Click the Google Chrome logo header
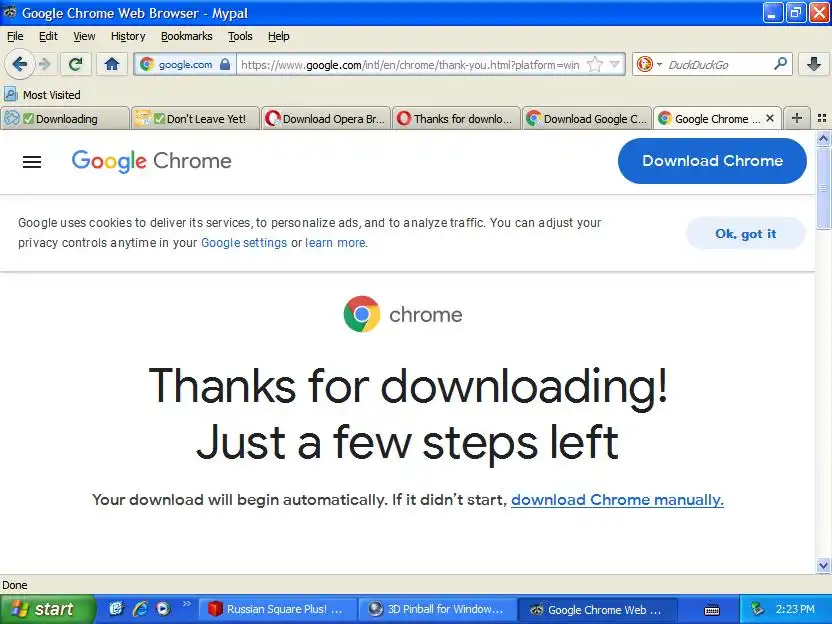Viewport: 832px width, 624px height. (x=152, y=161)
